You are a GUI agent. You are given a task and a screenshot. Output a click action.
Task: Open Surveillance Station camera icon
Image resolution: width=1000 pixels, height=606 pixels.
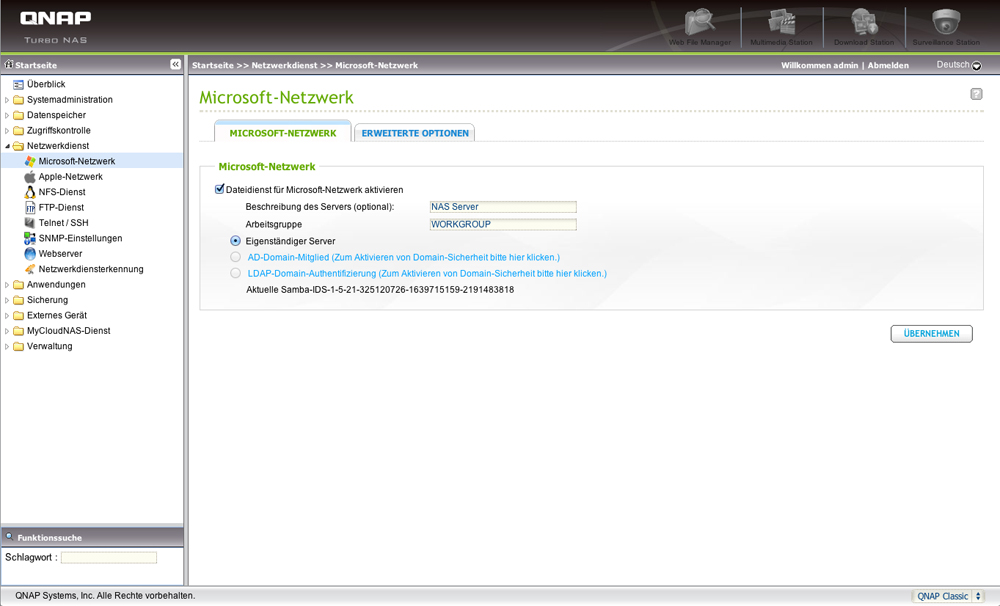coord(946,22)
